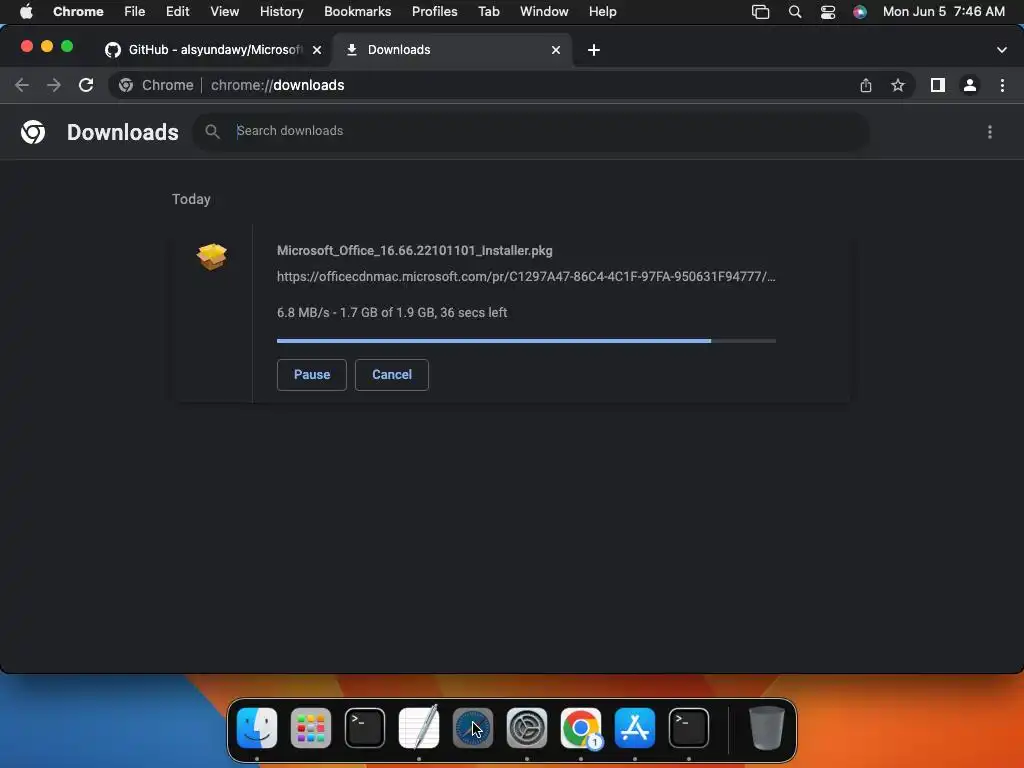Click the screen mirroring menu bar icon
The width and height of the screenshot is (1024, 768).
click(760, 12)
